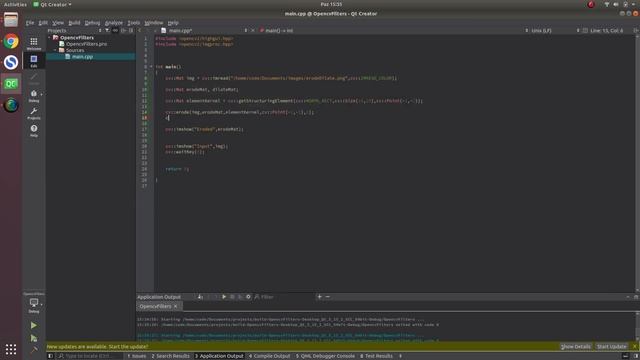Viewport: 640px width, 360px height.
Task: Show Applications grid in the dock
Action: coord(11,349)
